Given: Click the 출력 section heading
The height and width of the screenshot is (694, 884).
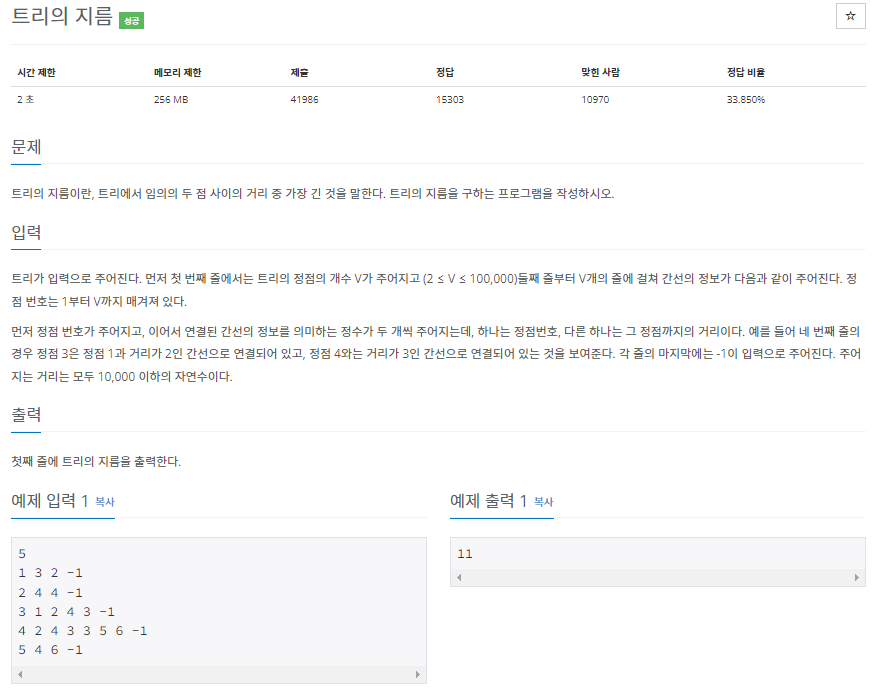Looking at the screenshot, I should (26, 415).
